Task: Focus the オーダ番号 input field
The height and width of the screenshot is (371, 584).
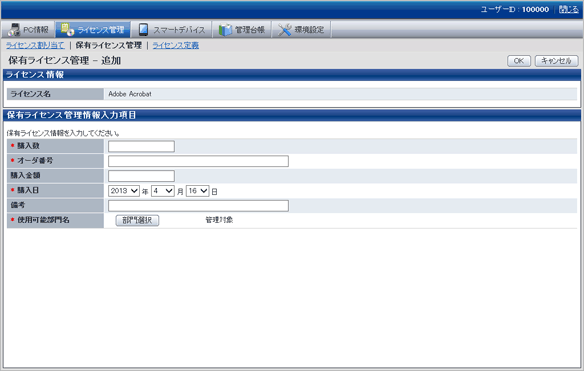Action: tap(198, 161)
